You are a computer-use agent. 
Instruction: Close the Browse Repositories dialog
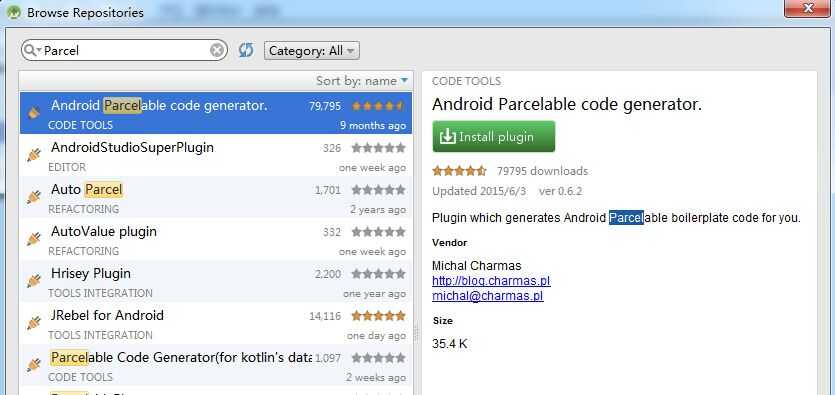tap(807, 9)
